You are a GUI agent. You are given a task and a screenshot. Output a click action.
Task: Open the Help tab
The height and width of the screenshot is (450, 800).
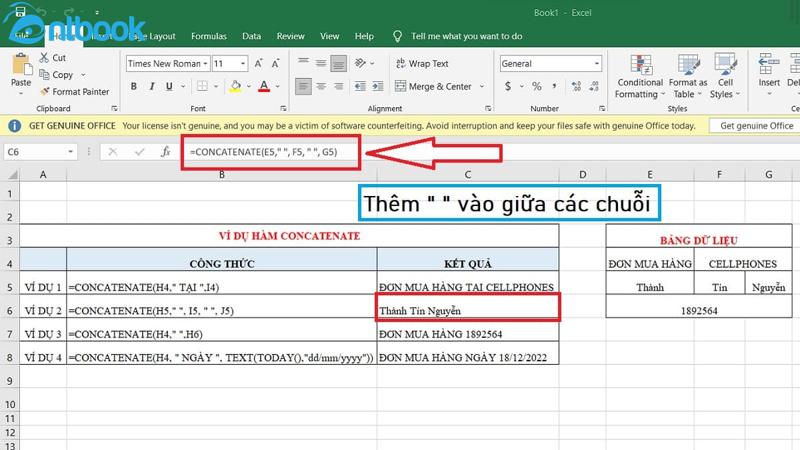pos(364,36)
